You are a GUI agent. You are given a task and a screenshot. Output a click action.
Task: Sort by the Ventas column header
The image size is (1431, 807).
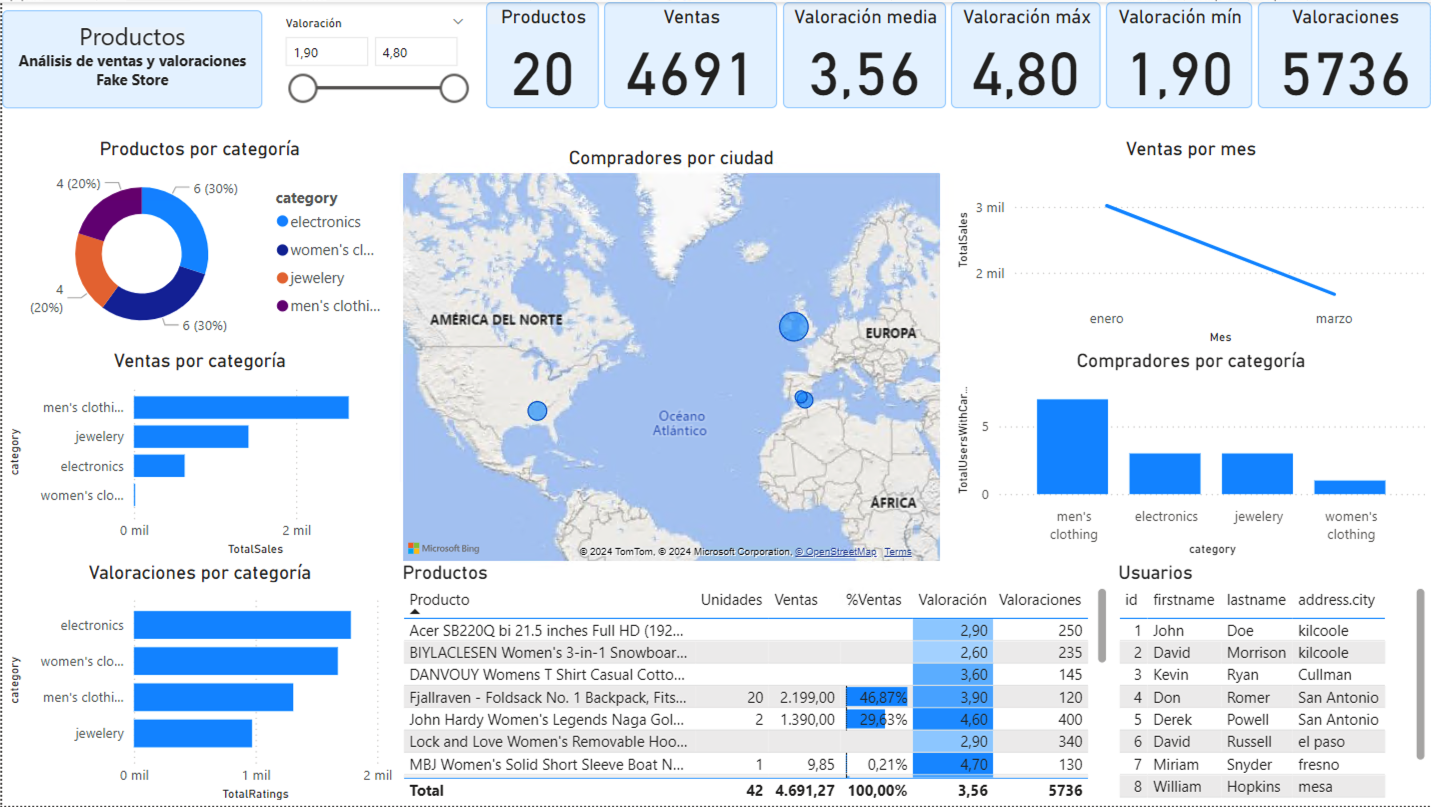796,600
